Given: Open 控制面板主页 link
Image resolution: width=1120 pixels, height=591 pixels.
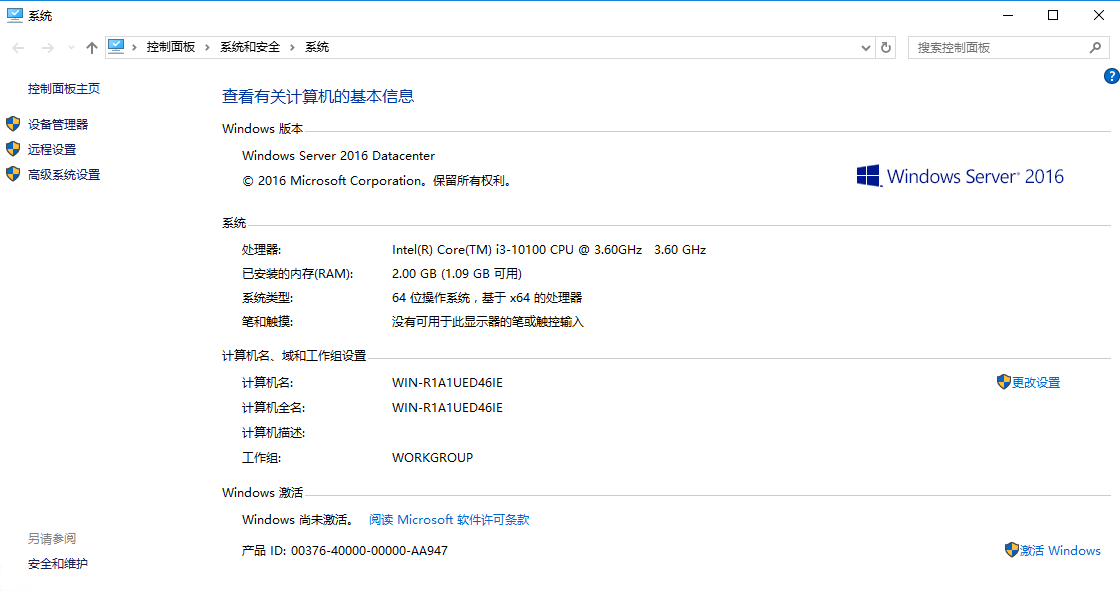Looking at the screenshot, I should [x=64, y=89].
